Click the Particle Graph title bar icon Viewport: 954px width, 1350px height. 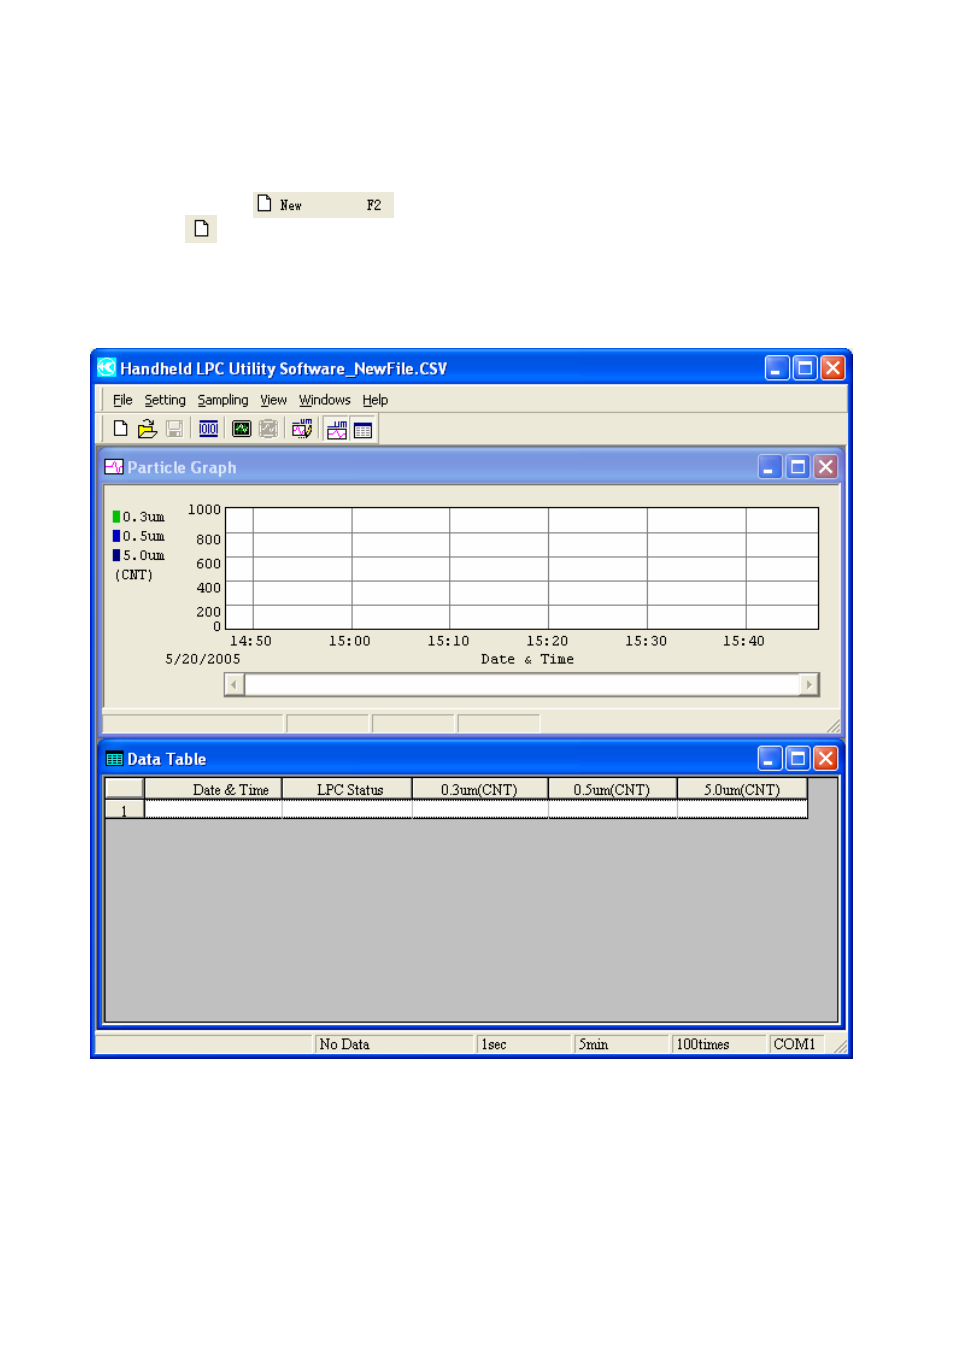(114, 467)
